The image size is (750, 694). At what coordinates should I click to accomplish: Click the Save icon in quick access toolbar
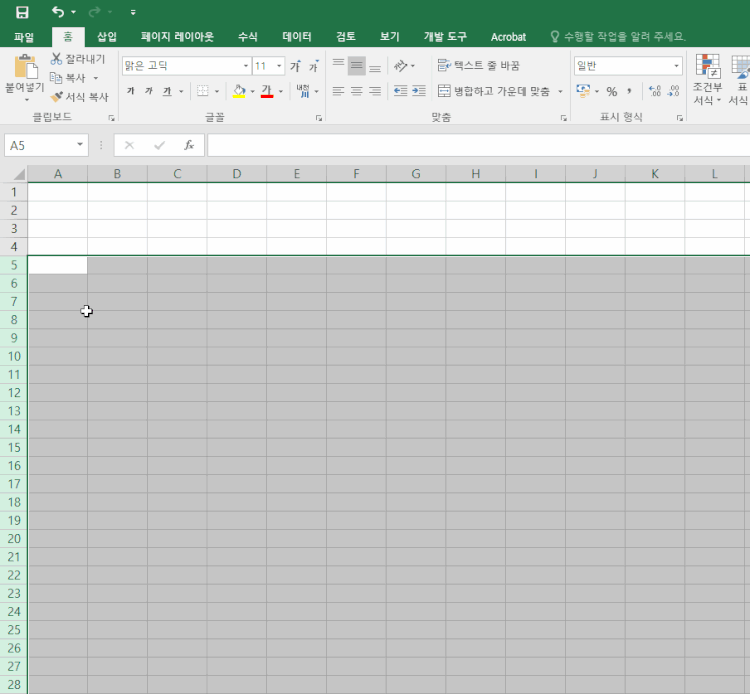coord(22,12)
